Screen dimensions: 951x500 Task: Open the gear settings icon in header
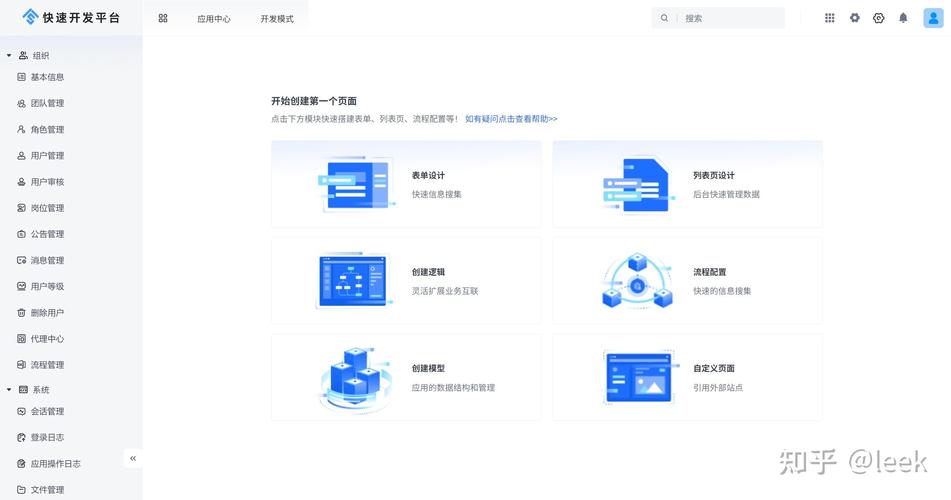855,18
